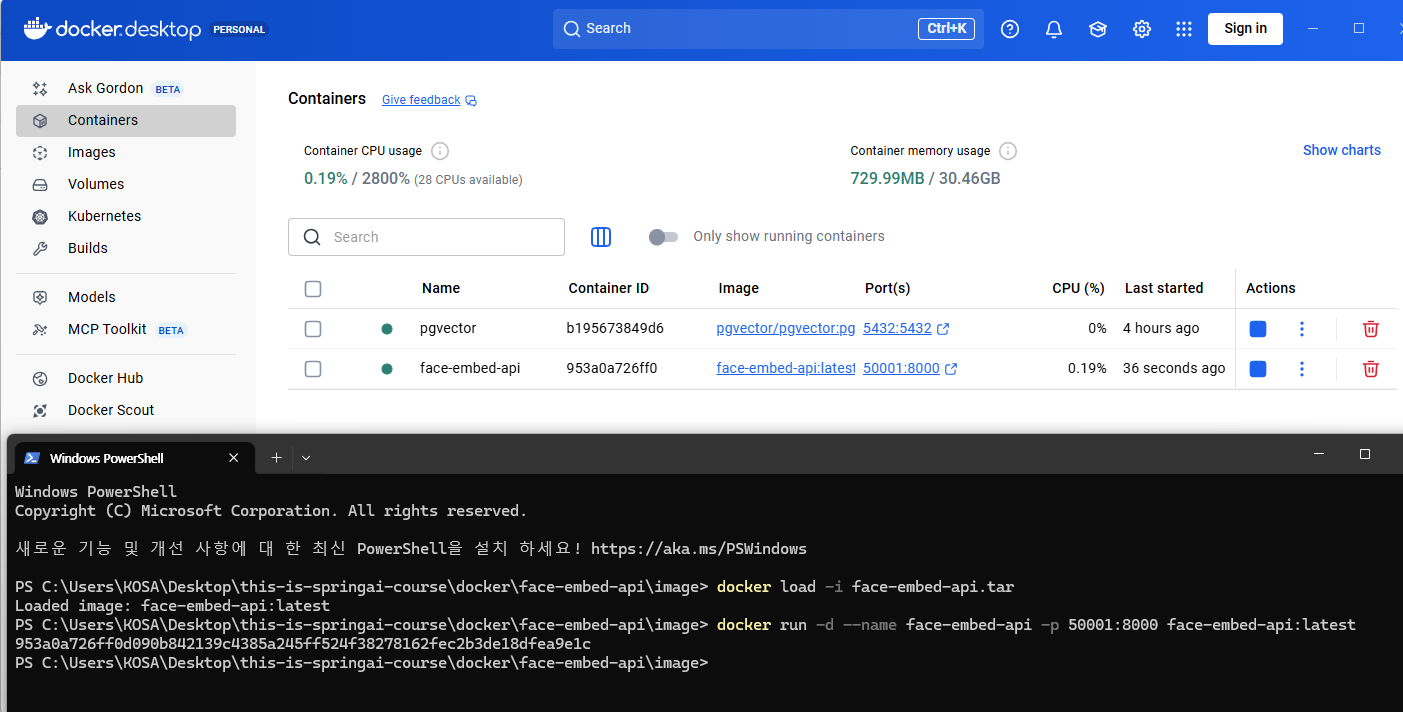1403x712 pixels.
Task: Delete the face-embed-api container
Action: [1371, 369]
